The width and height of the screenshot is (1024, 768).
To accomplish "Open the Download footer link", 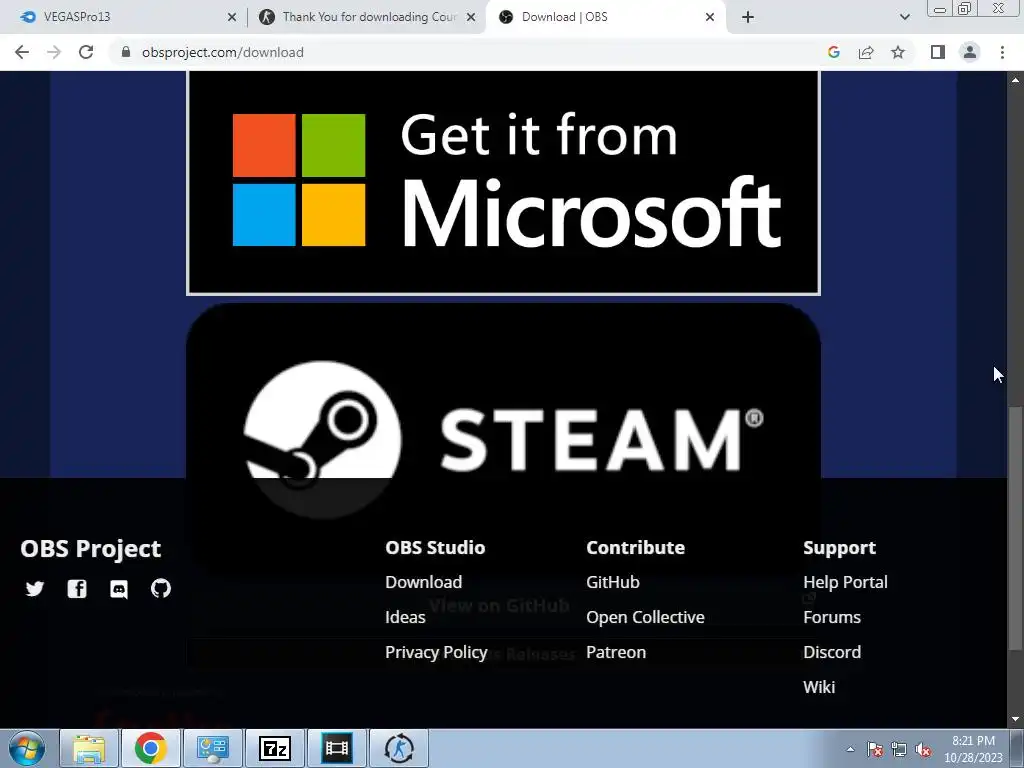I will click(423, 582).
